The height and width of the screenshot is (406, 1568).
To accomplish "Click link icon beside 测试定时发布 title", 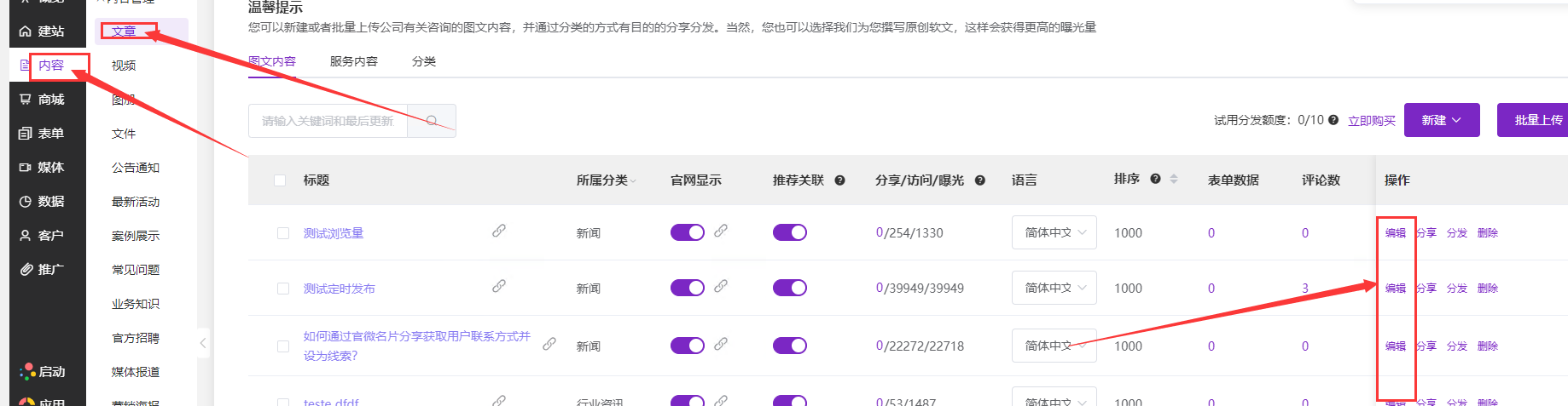I will tap(499, 286).
